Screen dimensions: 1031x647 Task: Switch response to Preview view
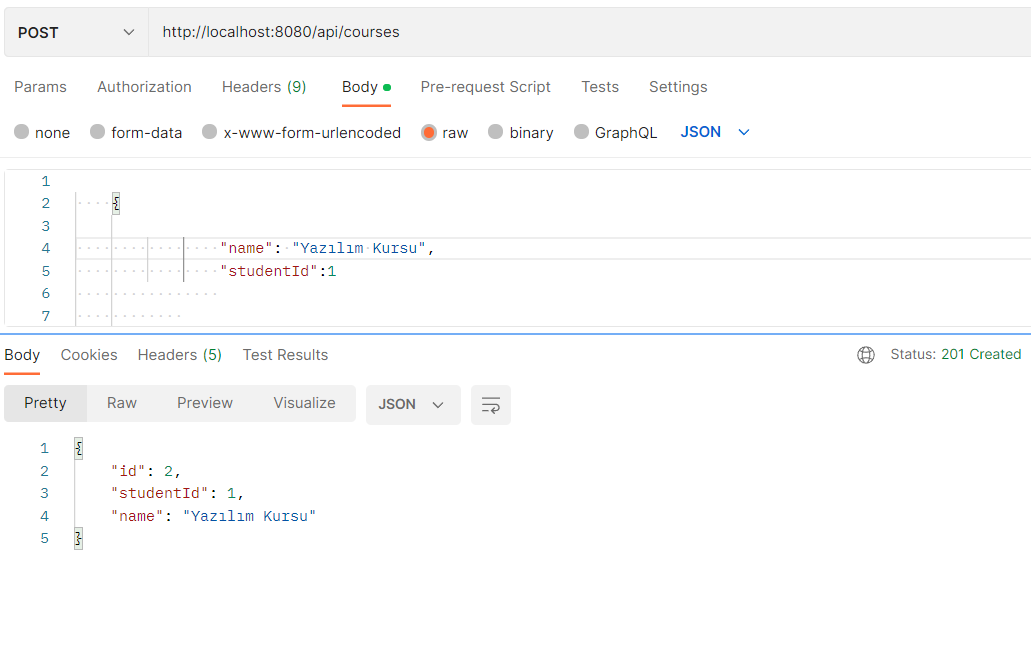point(204,403)
